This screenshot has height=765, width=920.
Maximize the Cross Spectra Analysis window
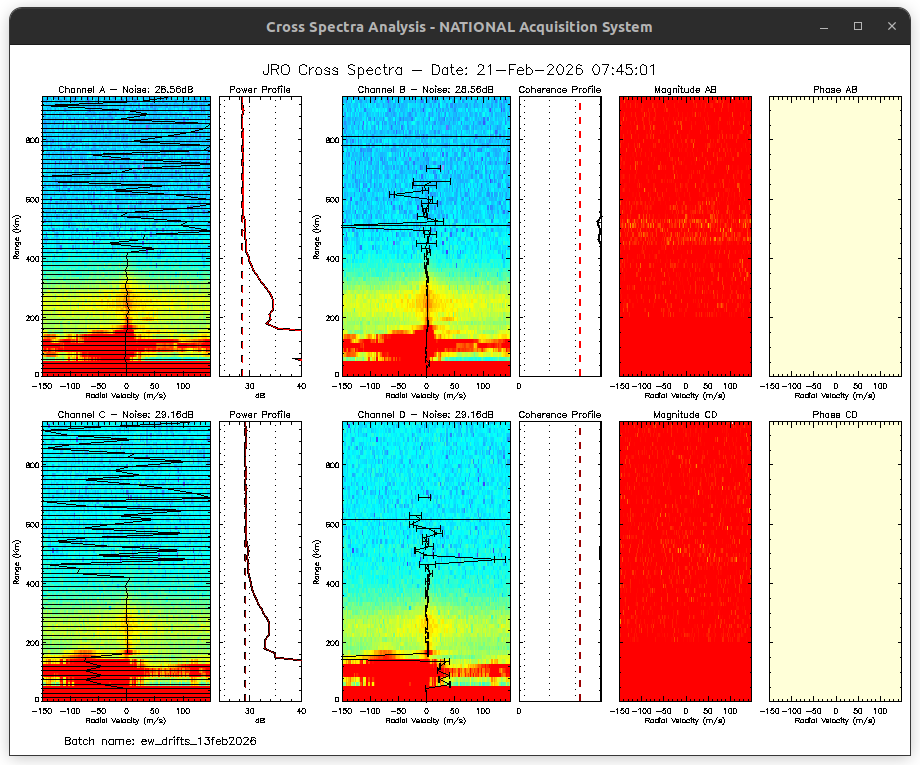[858, 26]
